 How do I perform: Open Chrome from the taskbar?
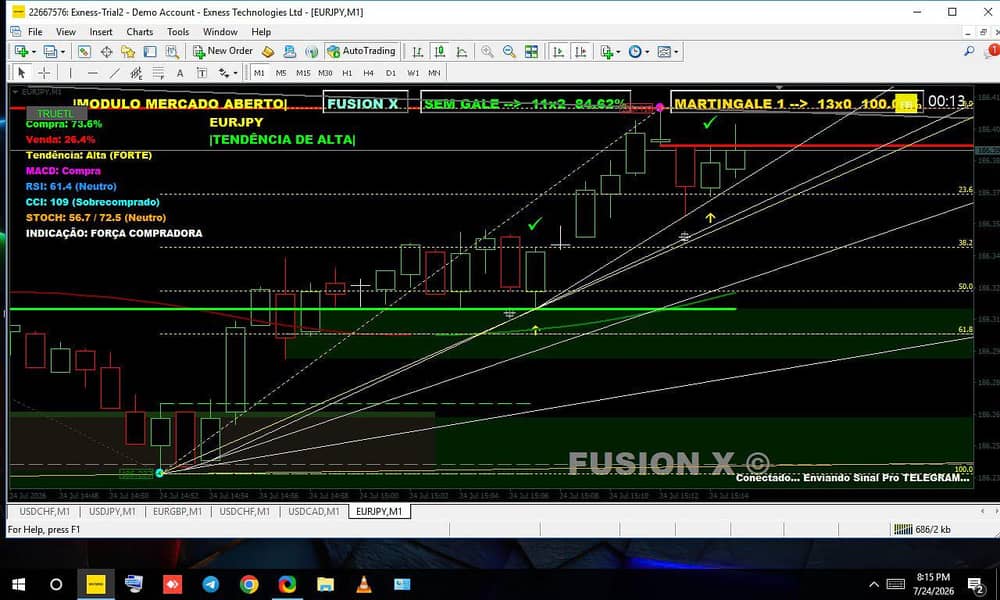click(x=249, y=584)
